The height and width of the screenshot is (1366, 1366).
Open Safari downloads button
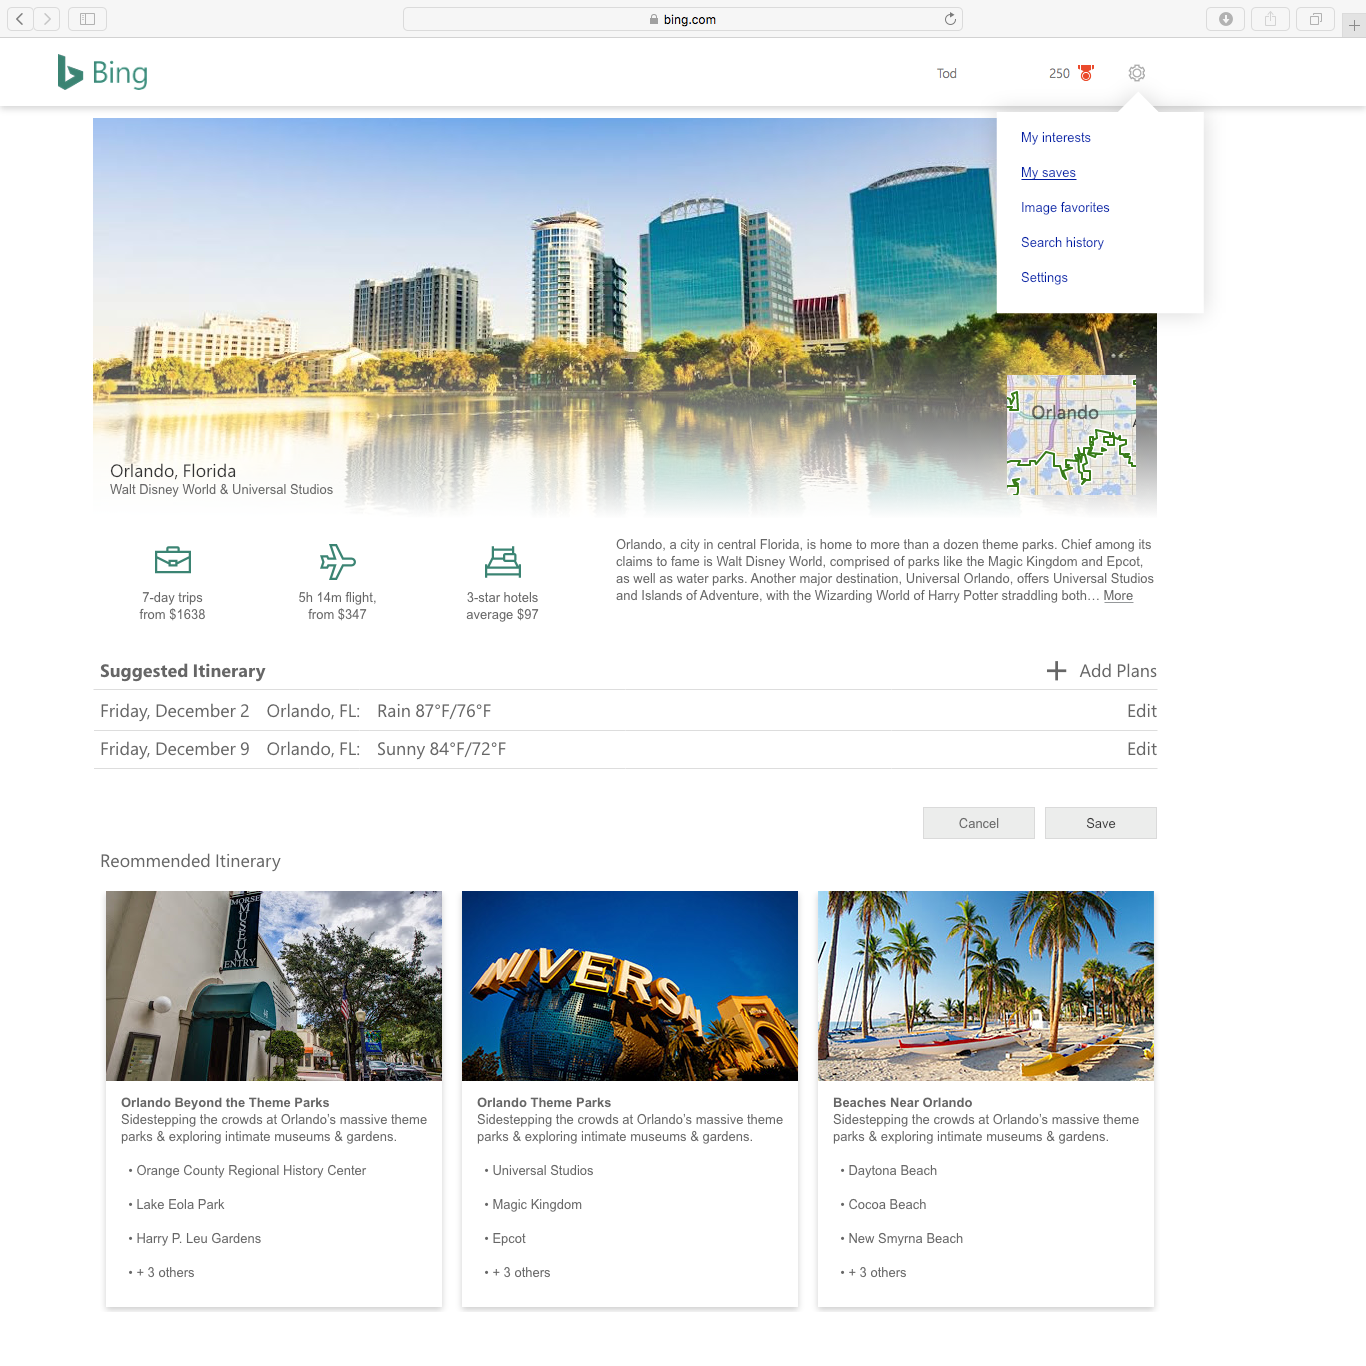[x=1225, y=19]
